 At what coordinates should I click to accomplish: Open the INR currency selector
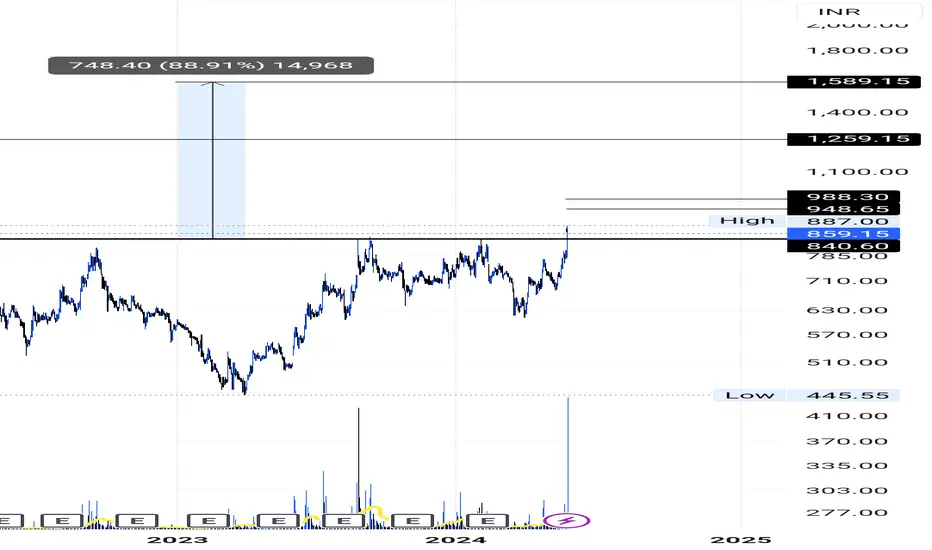(859, 11)
